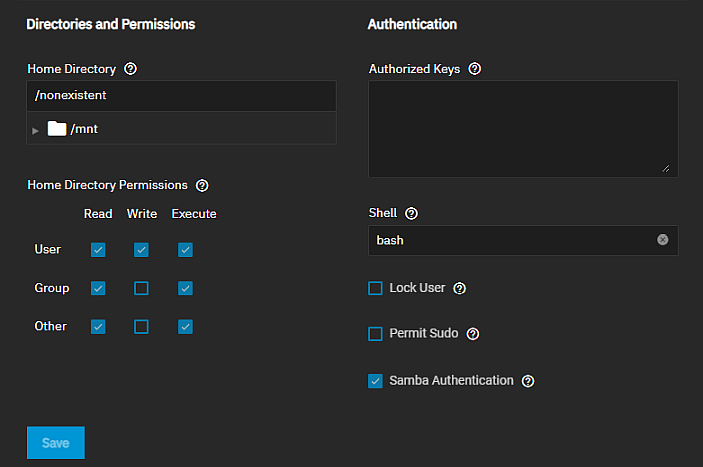The width and height of the screenshot is (703, 467).
Task: Show the Permit Sudo help tooltip
Action: pos(473,334)
